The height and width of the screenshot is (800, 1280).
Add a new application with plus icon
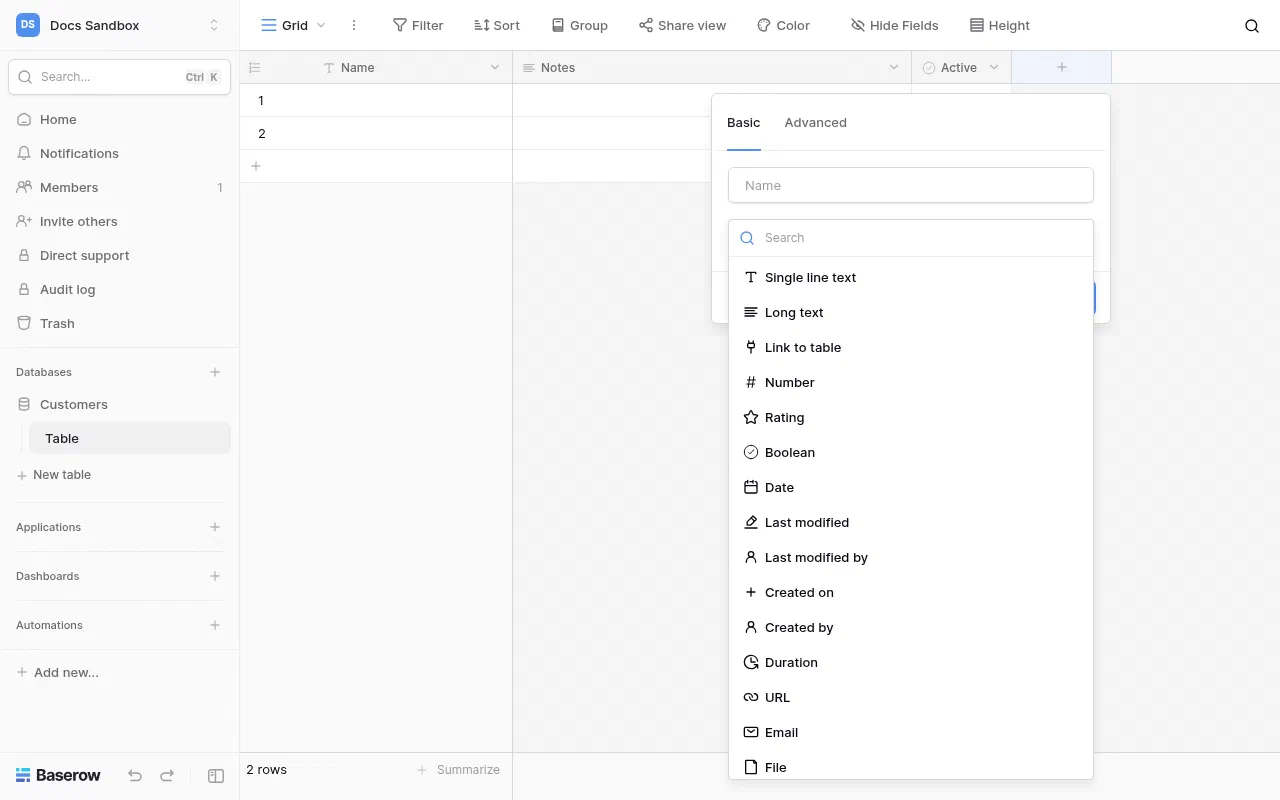click(215, 527)
